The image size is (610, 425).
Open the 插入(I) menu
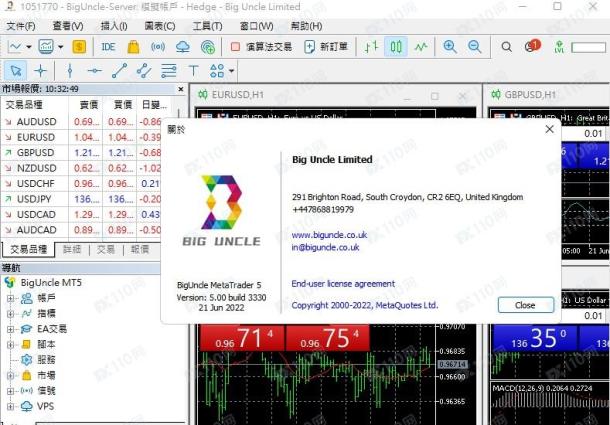coord(114,26)
